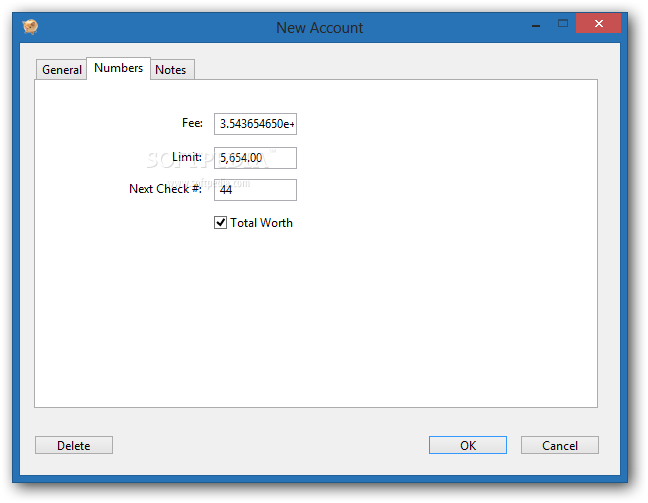Click into the Fee input field
This screenshot has height=503, width=648.
(255, 124)
